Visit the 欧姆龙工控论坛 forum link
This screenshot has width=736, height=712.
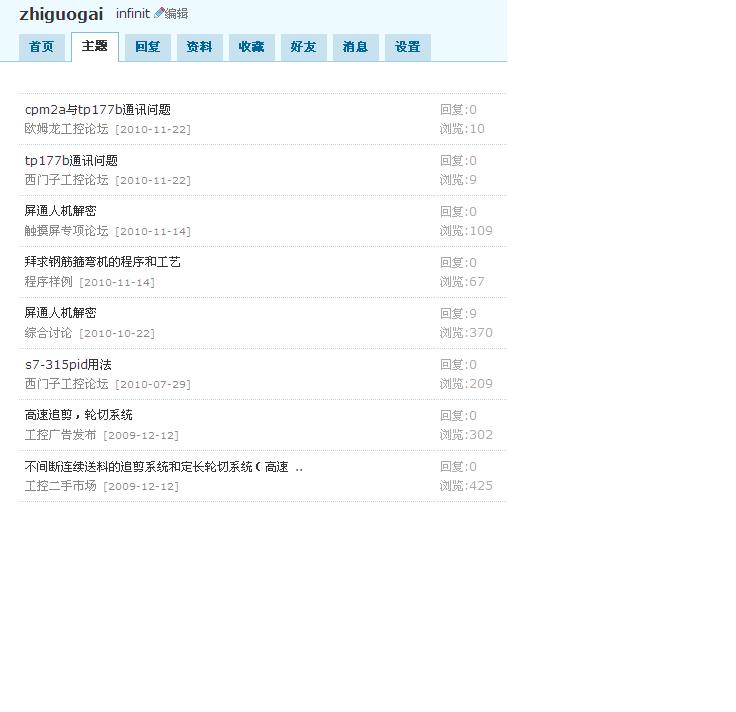[x=66, y=129]
